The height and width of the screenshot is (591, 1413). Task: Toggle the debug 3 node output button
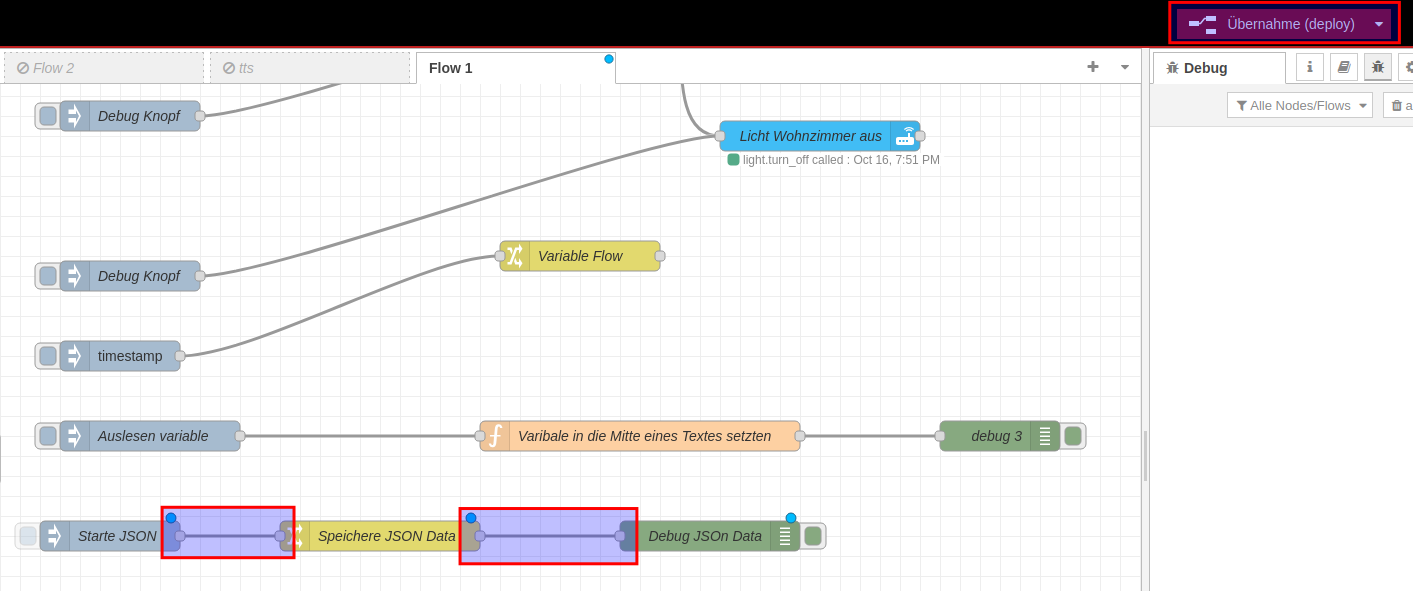tap(1073, 436)
